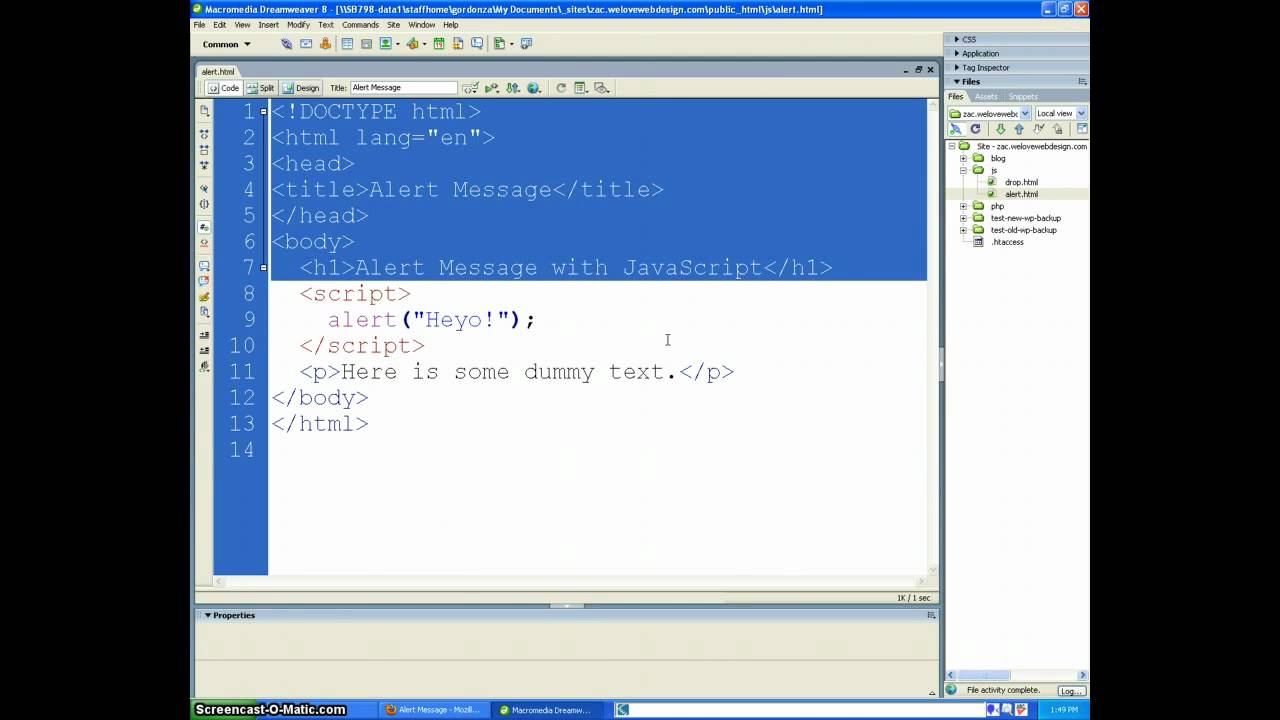Open the Visual Aids toolbar menu

(601, 87)
